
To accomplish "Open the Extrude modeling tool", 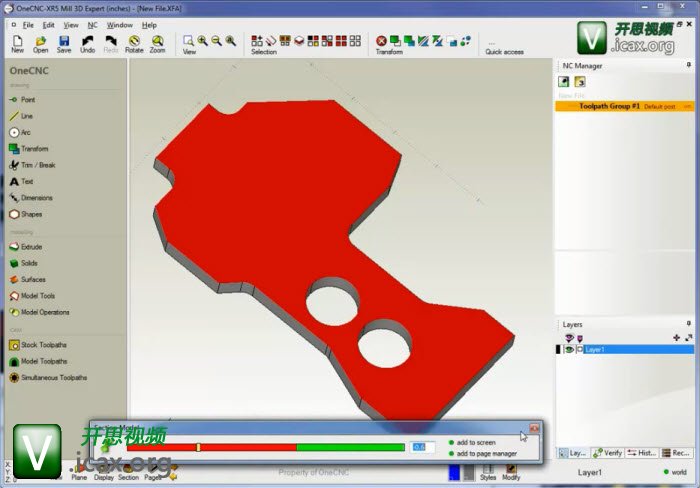I will pyautogui.click(x=25, y=246).
